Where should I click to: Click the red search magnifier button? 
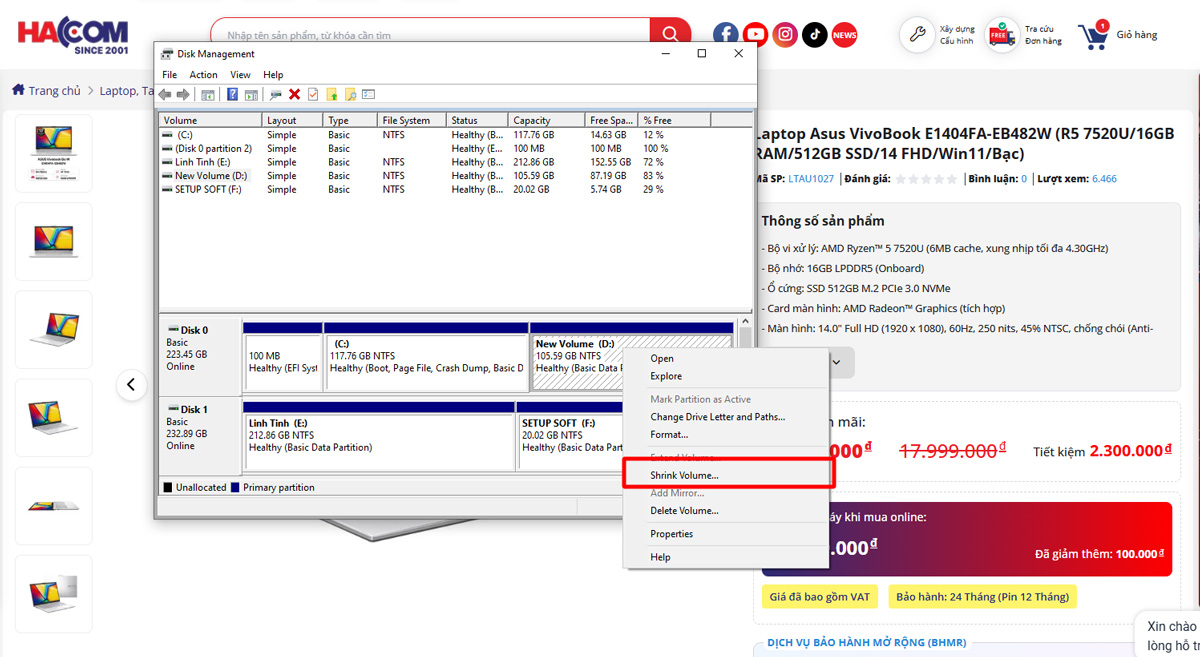pos(669,35)
